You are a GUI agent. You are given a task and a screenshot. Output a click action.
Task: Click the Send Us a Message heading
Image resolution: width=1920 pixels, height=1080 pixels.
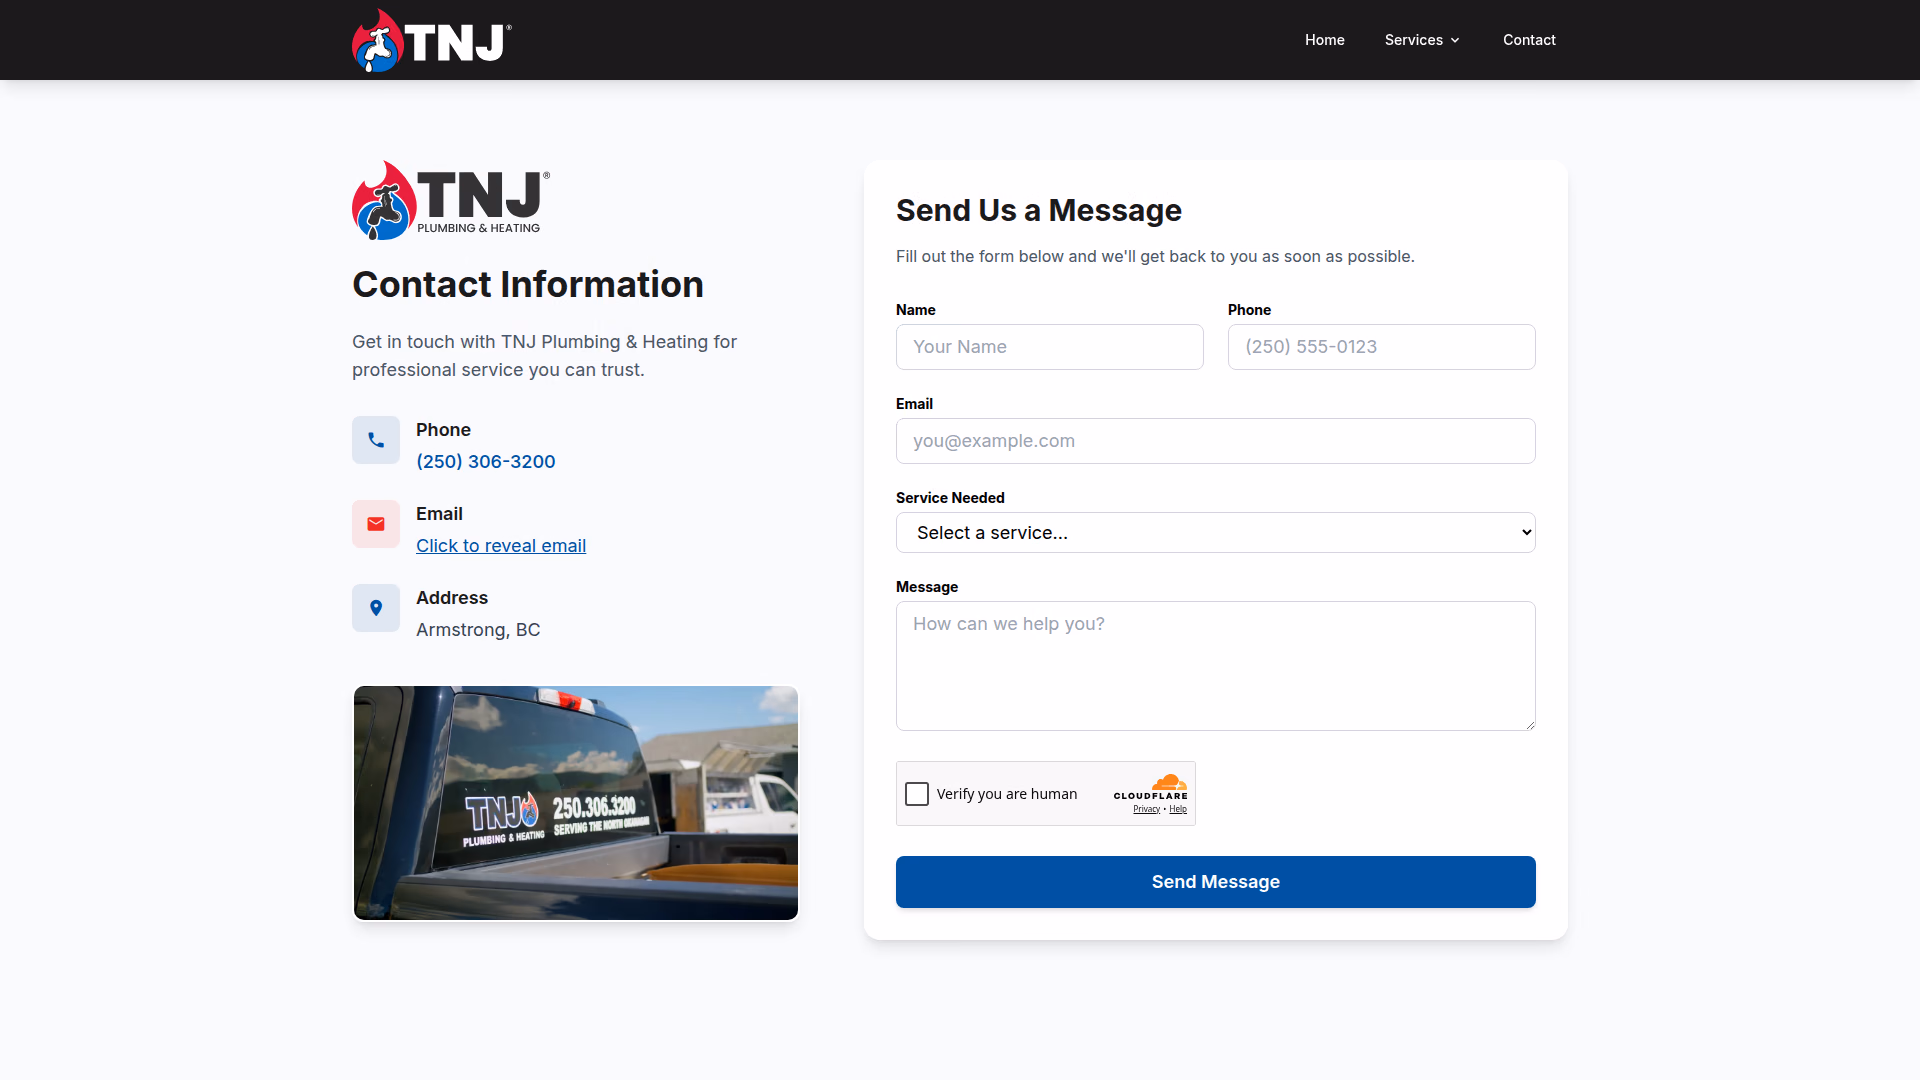(x=1039, y=210)
